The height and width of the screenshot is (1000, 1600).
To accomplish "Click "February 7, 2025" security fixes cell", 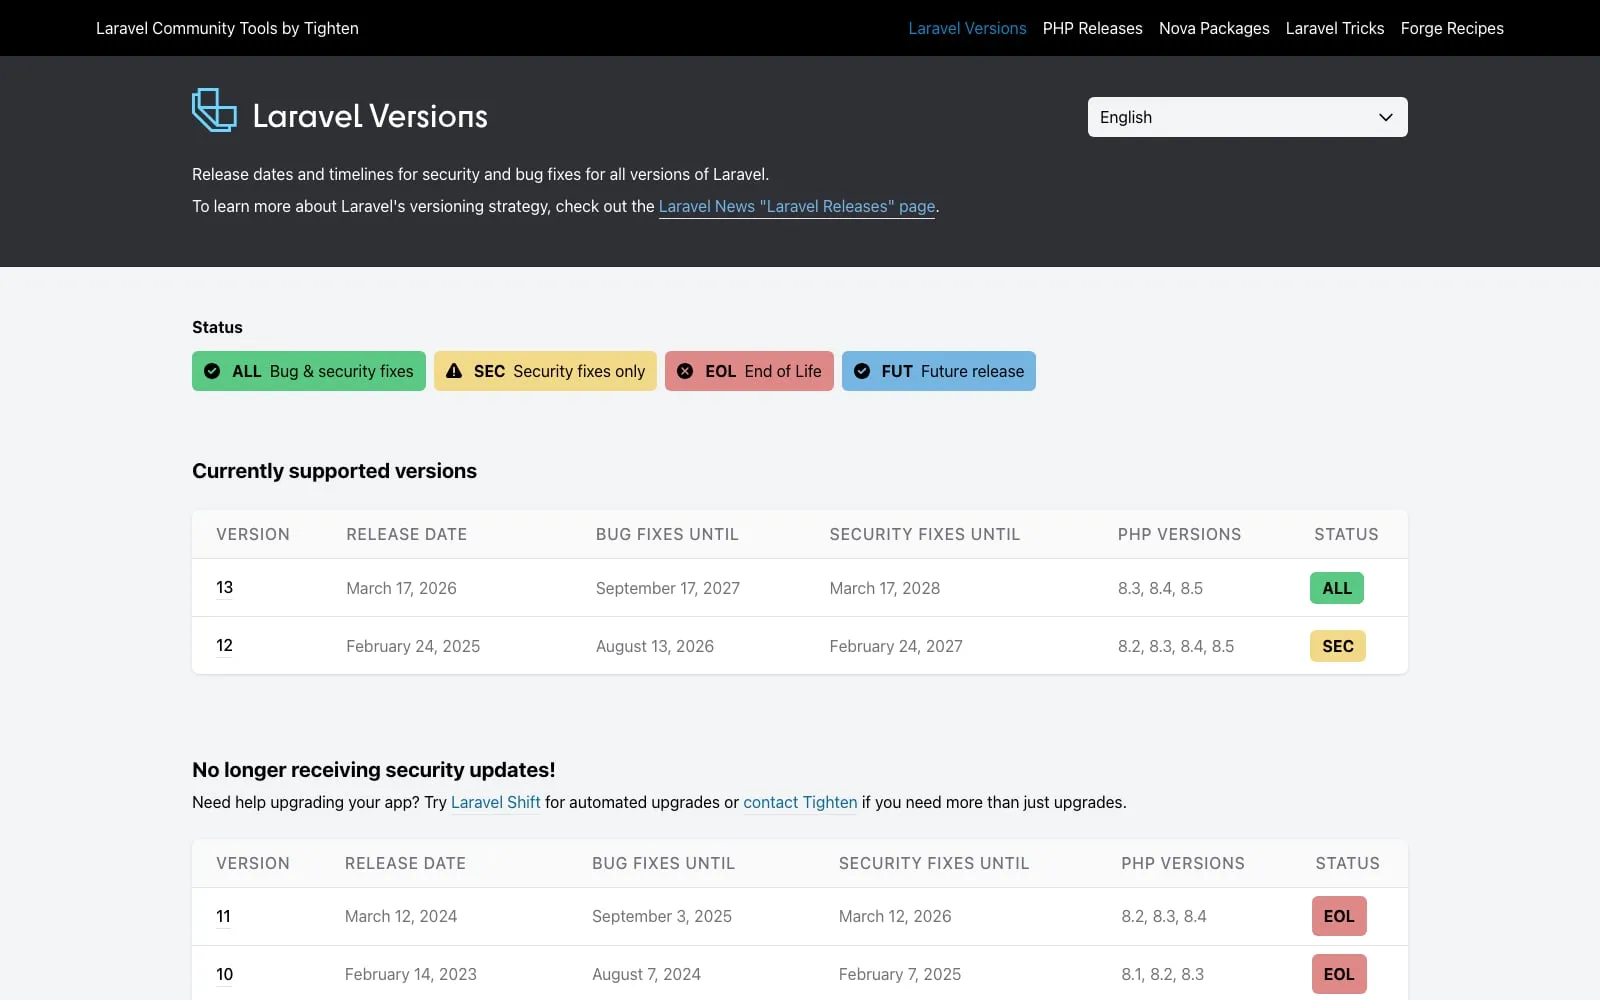I will [x=900, y=974].
